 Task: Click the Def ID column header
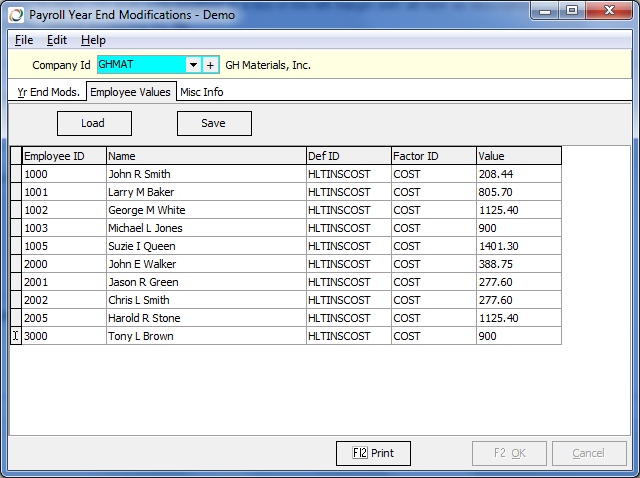[x=348, y=156]
